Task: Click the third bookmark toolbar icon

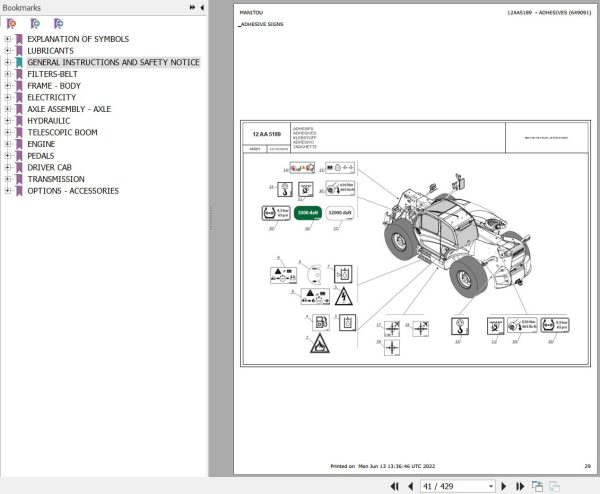Action: click(x=58, y=24)
